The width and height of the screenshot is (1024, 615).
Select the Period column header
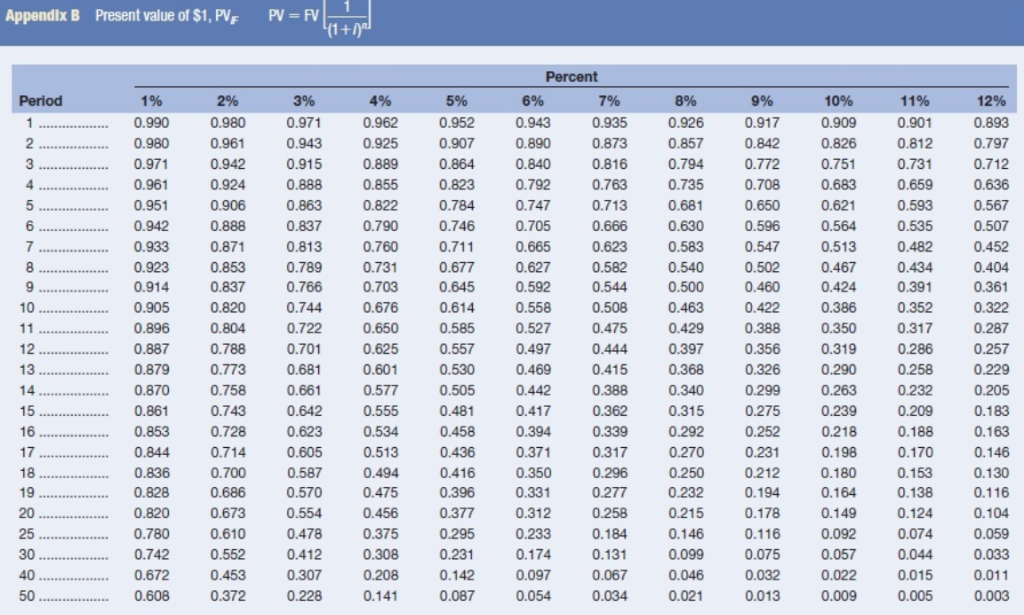coord(40,101)
